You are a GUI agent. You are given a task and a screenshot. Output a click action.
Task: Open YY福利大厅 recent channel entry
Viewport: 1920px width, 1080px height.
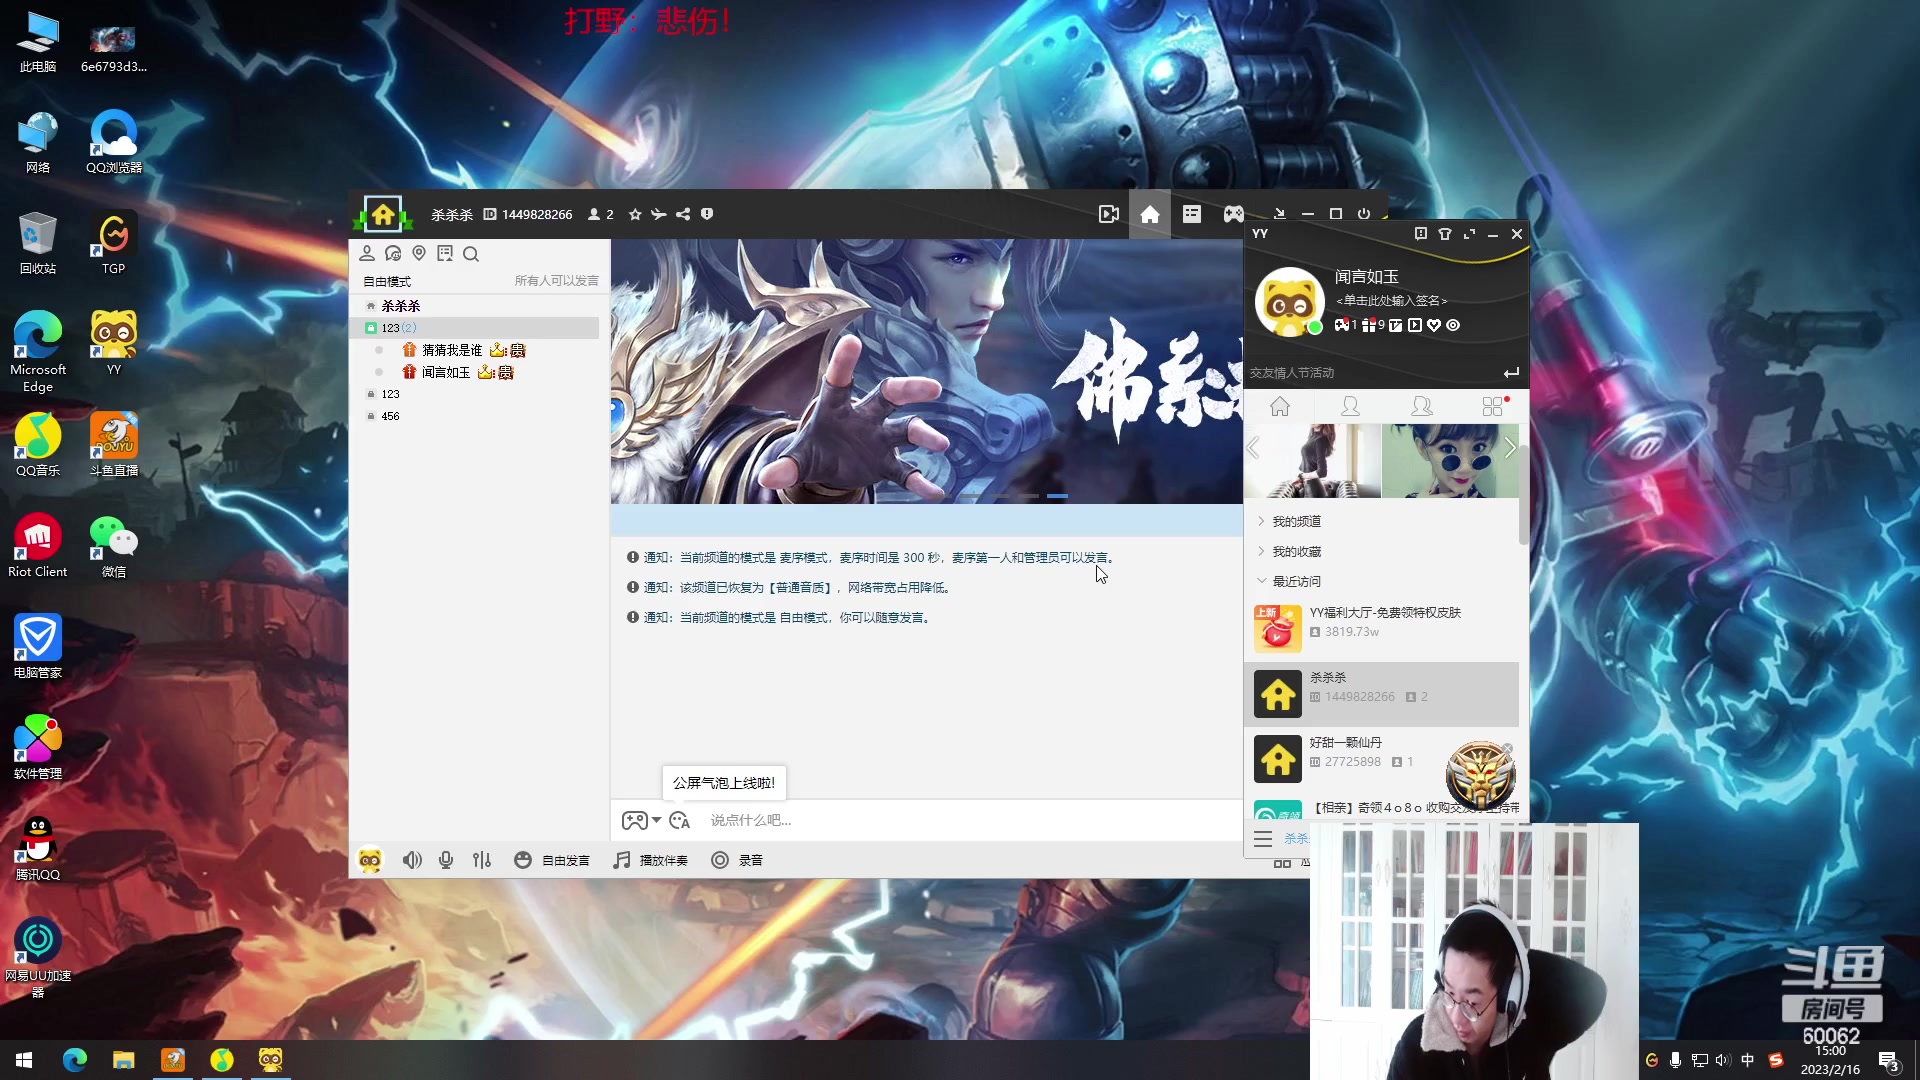pos(1382,628)
